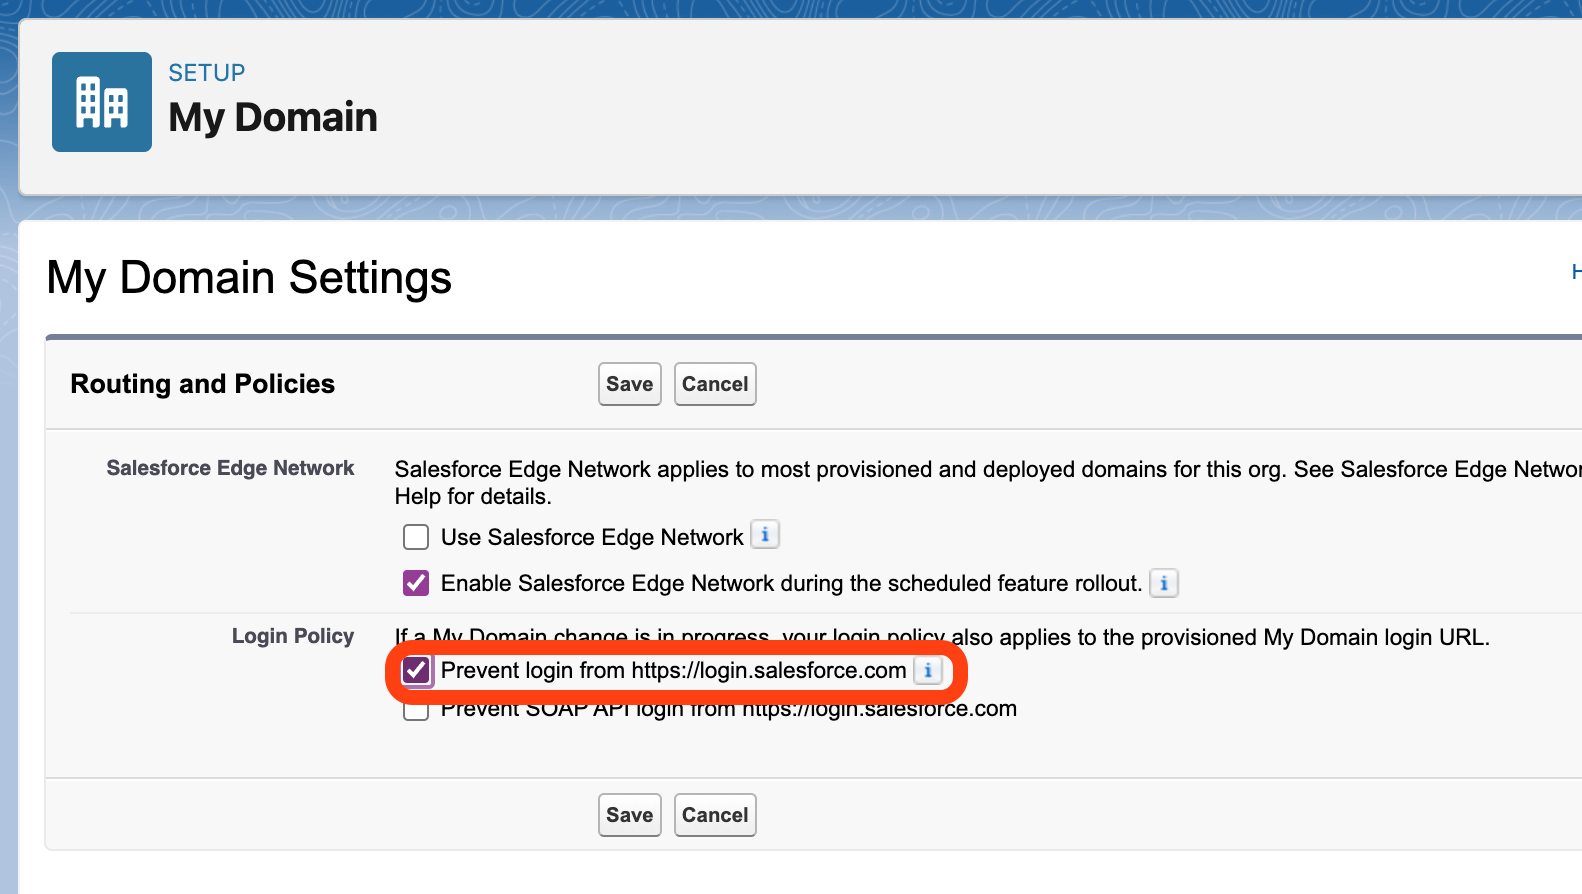
Task: Click 'Enable Salesforce Edge Network during' label text
Action: click(x=791, y=584)
